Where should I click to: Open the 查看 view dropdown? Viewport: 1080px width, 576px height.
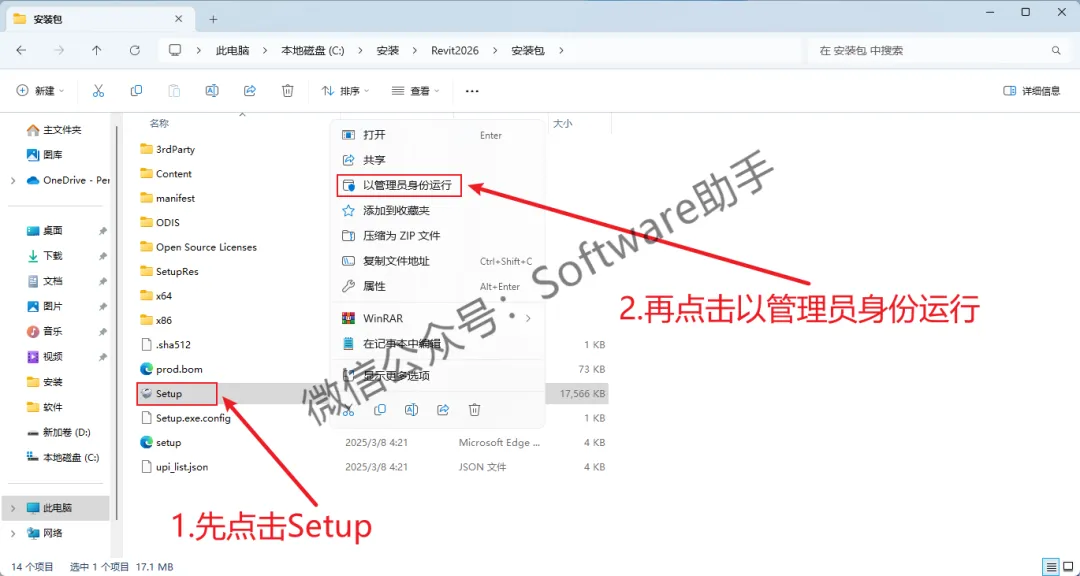tap(417, 90)
